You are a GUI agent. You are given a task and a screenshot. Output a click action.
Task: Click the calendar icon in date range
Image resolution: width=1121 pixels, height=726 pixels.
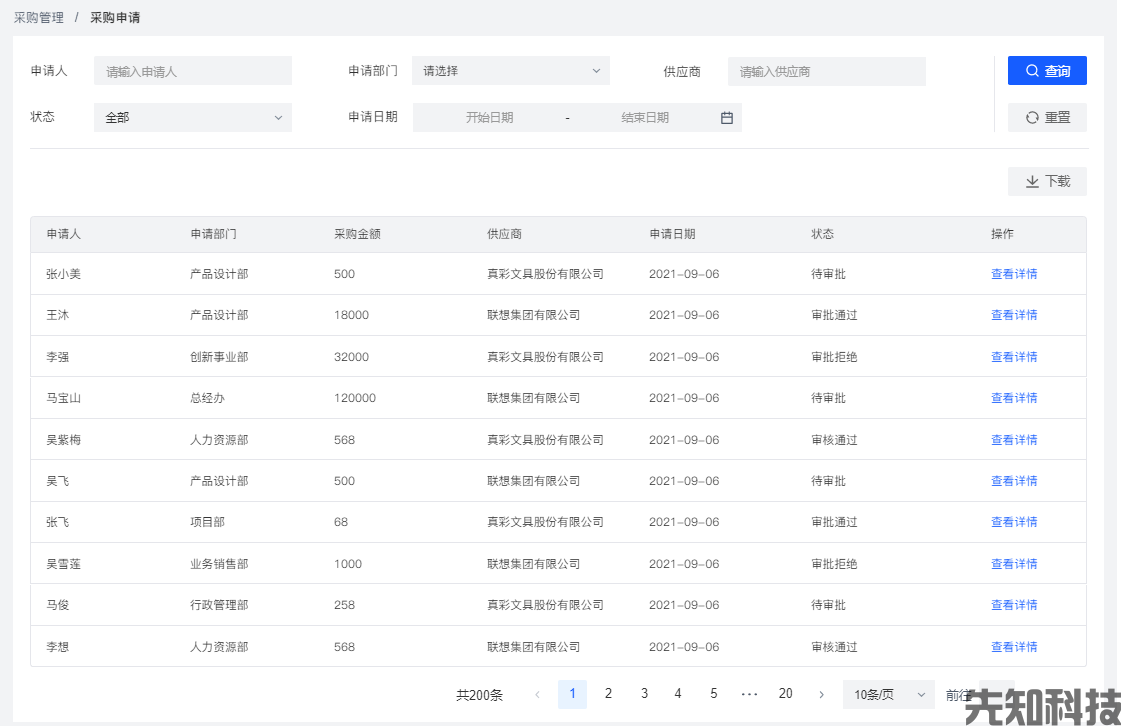pos(726,117)
